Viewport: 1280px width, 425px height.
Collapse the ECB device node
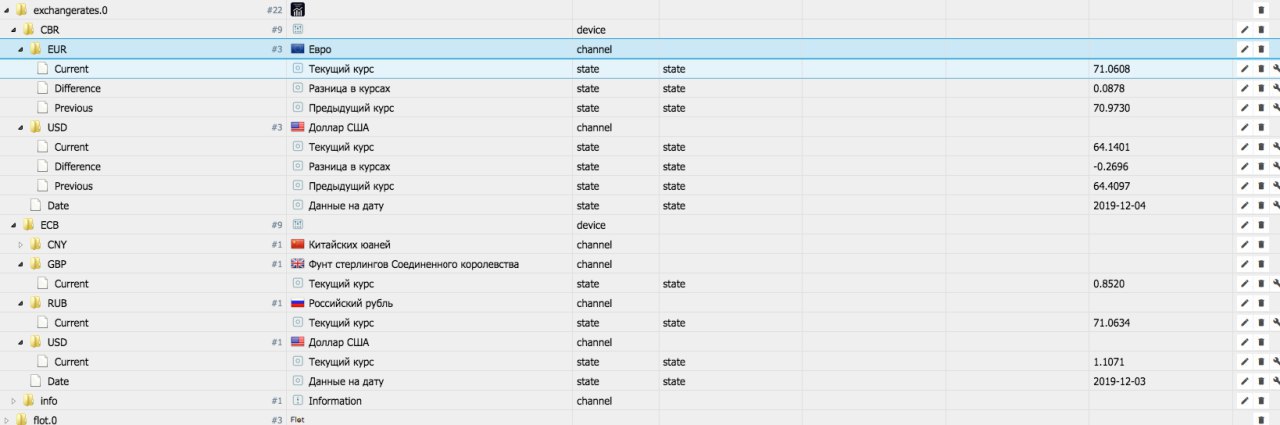point(13,225)
